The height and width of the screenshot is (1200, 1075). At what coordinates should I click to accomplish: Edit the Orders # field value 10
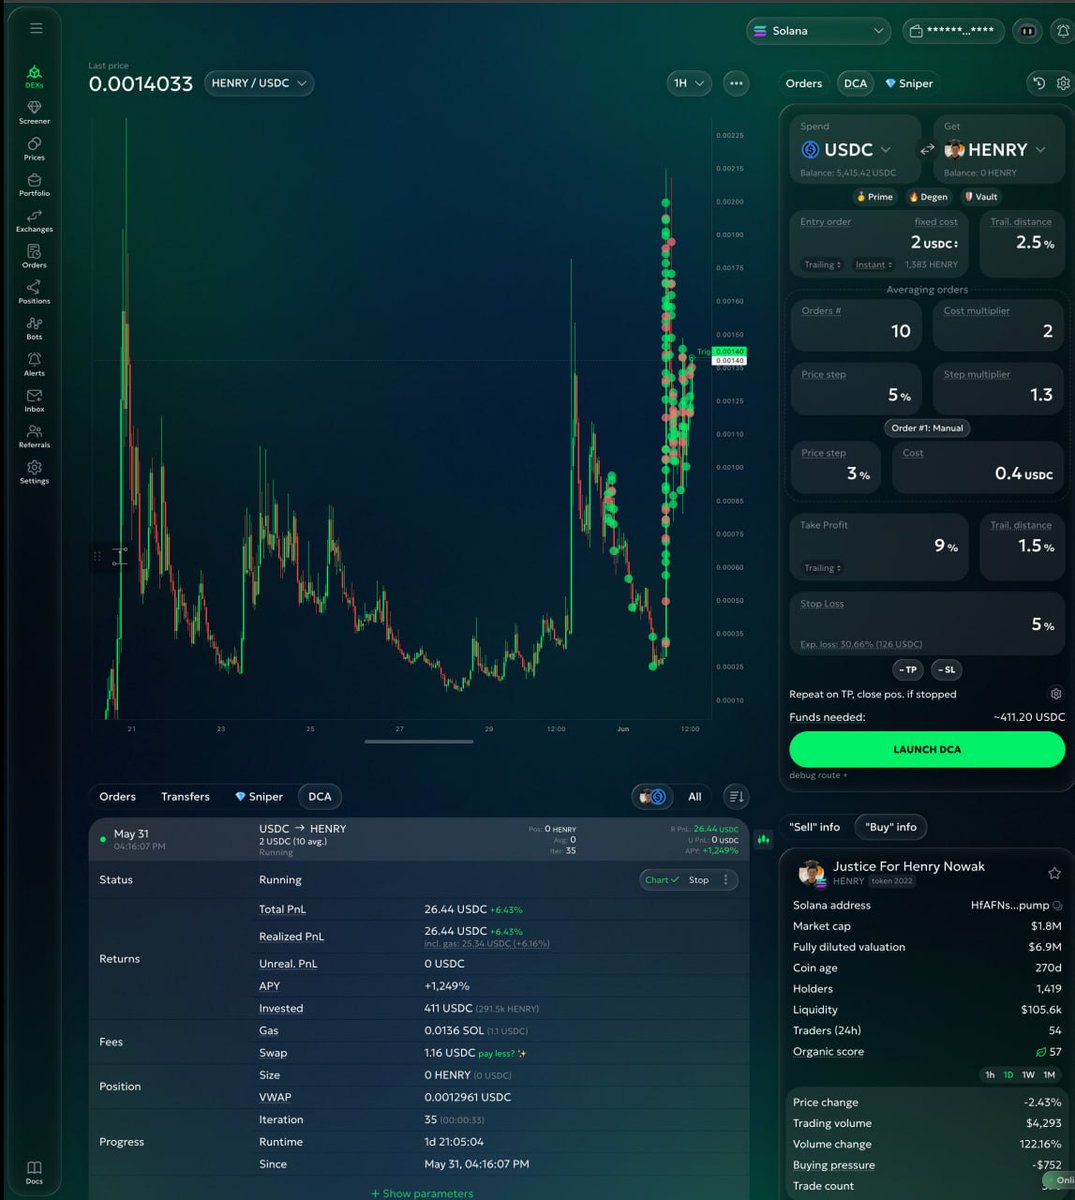[857, 324]
